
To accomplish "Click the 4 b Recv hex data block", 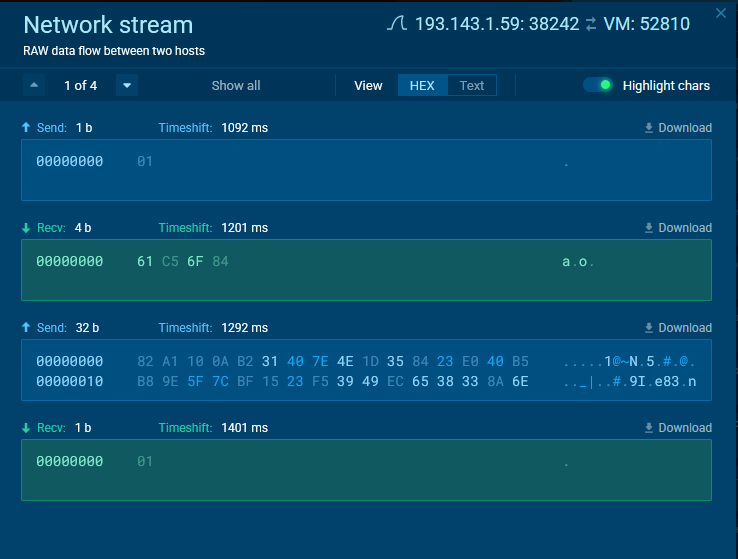I will coord(366,270).
